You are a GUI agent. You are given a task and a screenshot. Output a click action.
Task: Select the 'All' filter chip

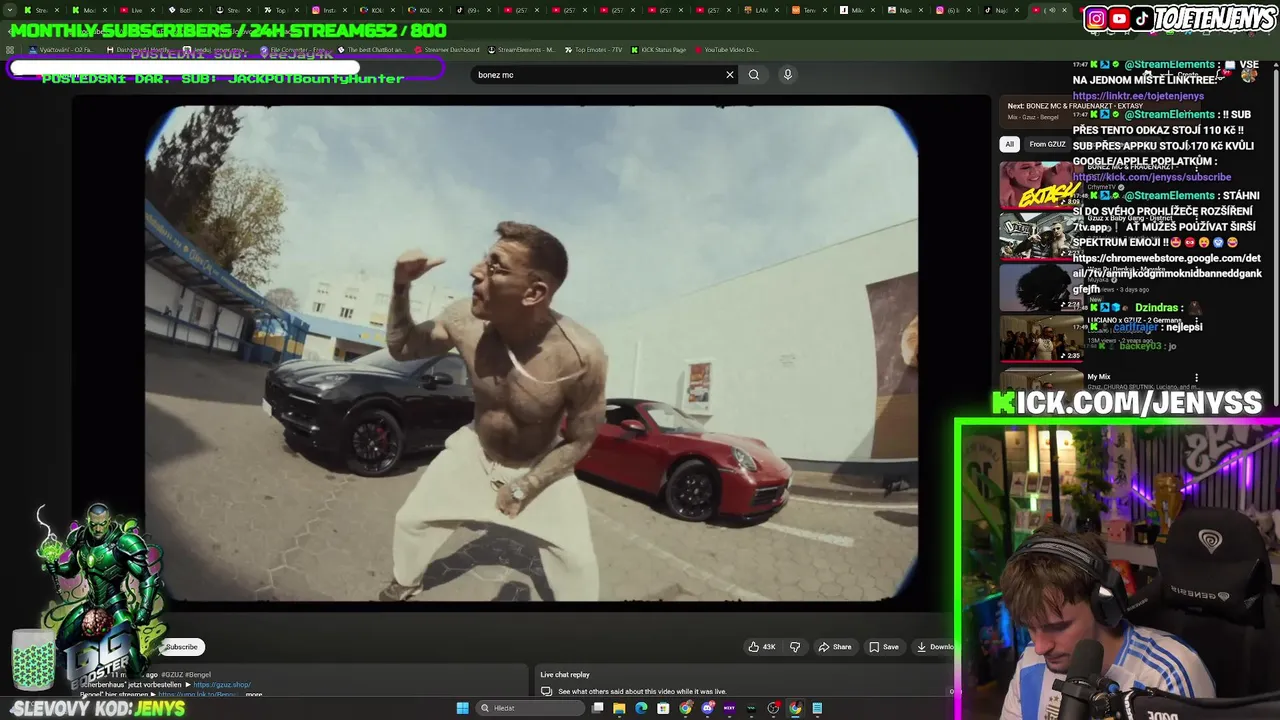1009,144
